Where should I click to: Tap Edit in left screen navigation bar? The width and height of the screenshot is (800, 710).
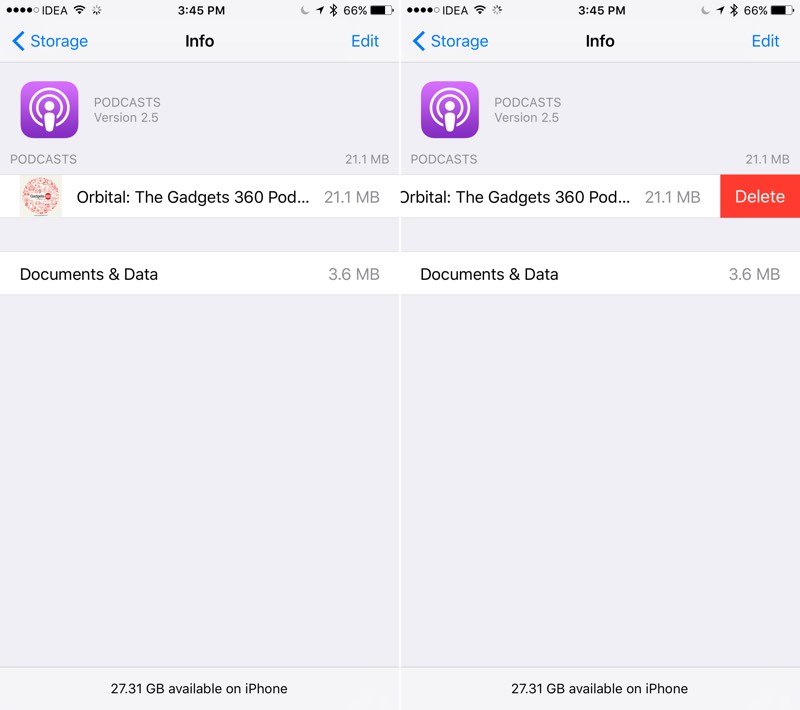point(365,41)
